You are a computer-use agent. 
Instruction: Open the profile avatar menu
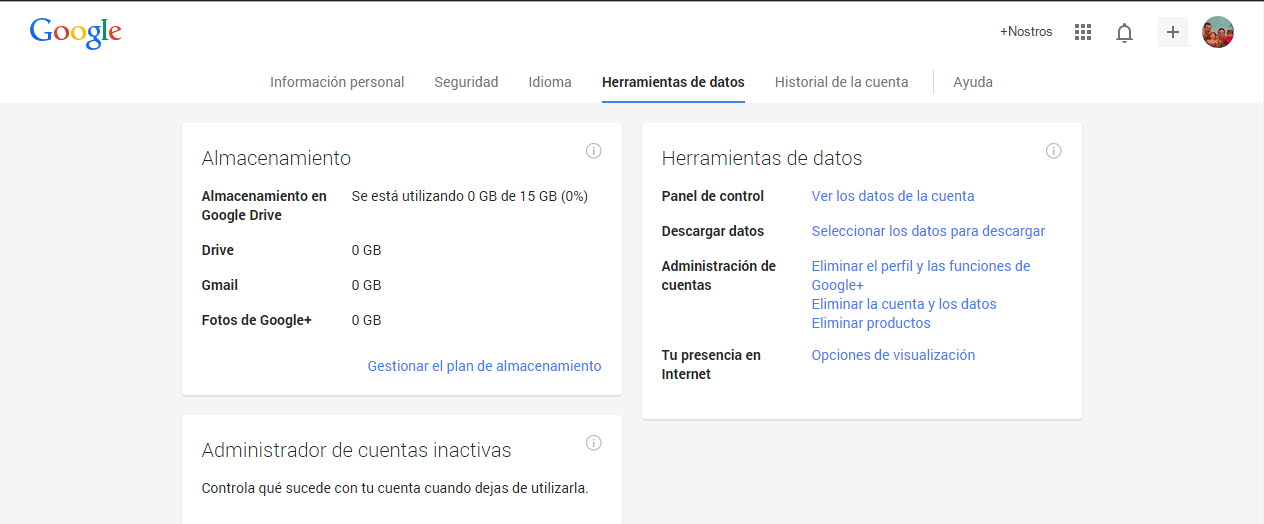click(x=1217, y=32)
